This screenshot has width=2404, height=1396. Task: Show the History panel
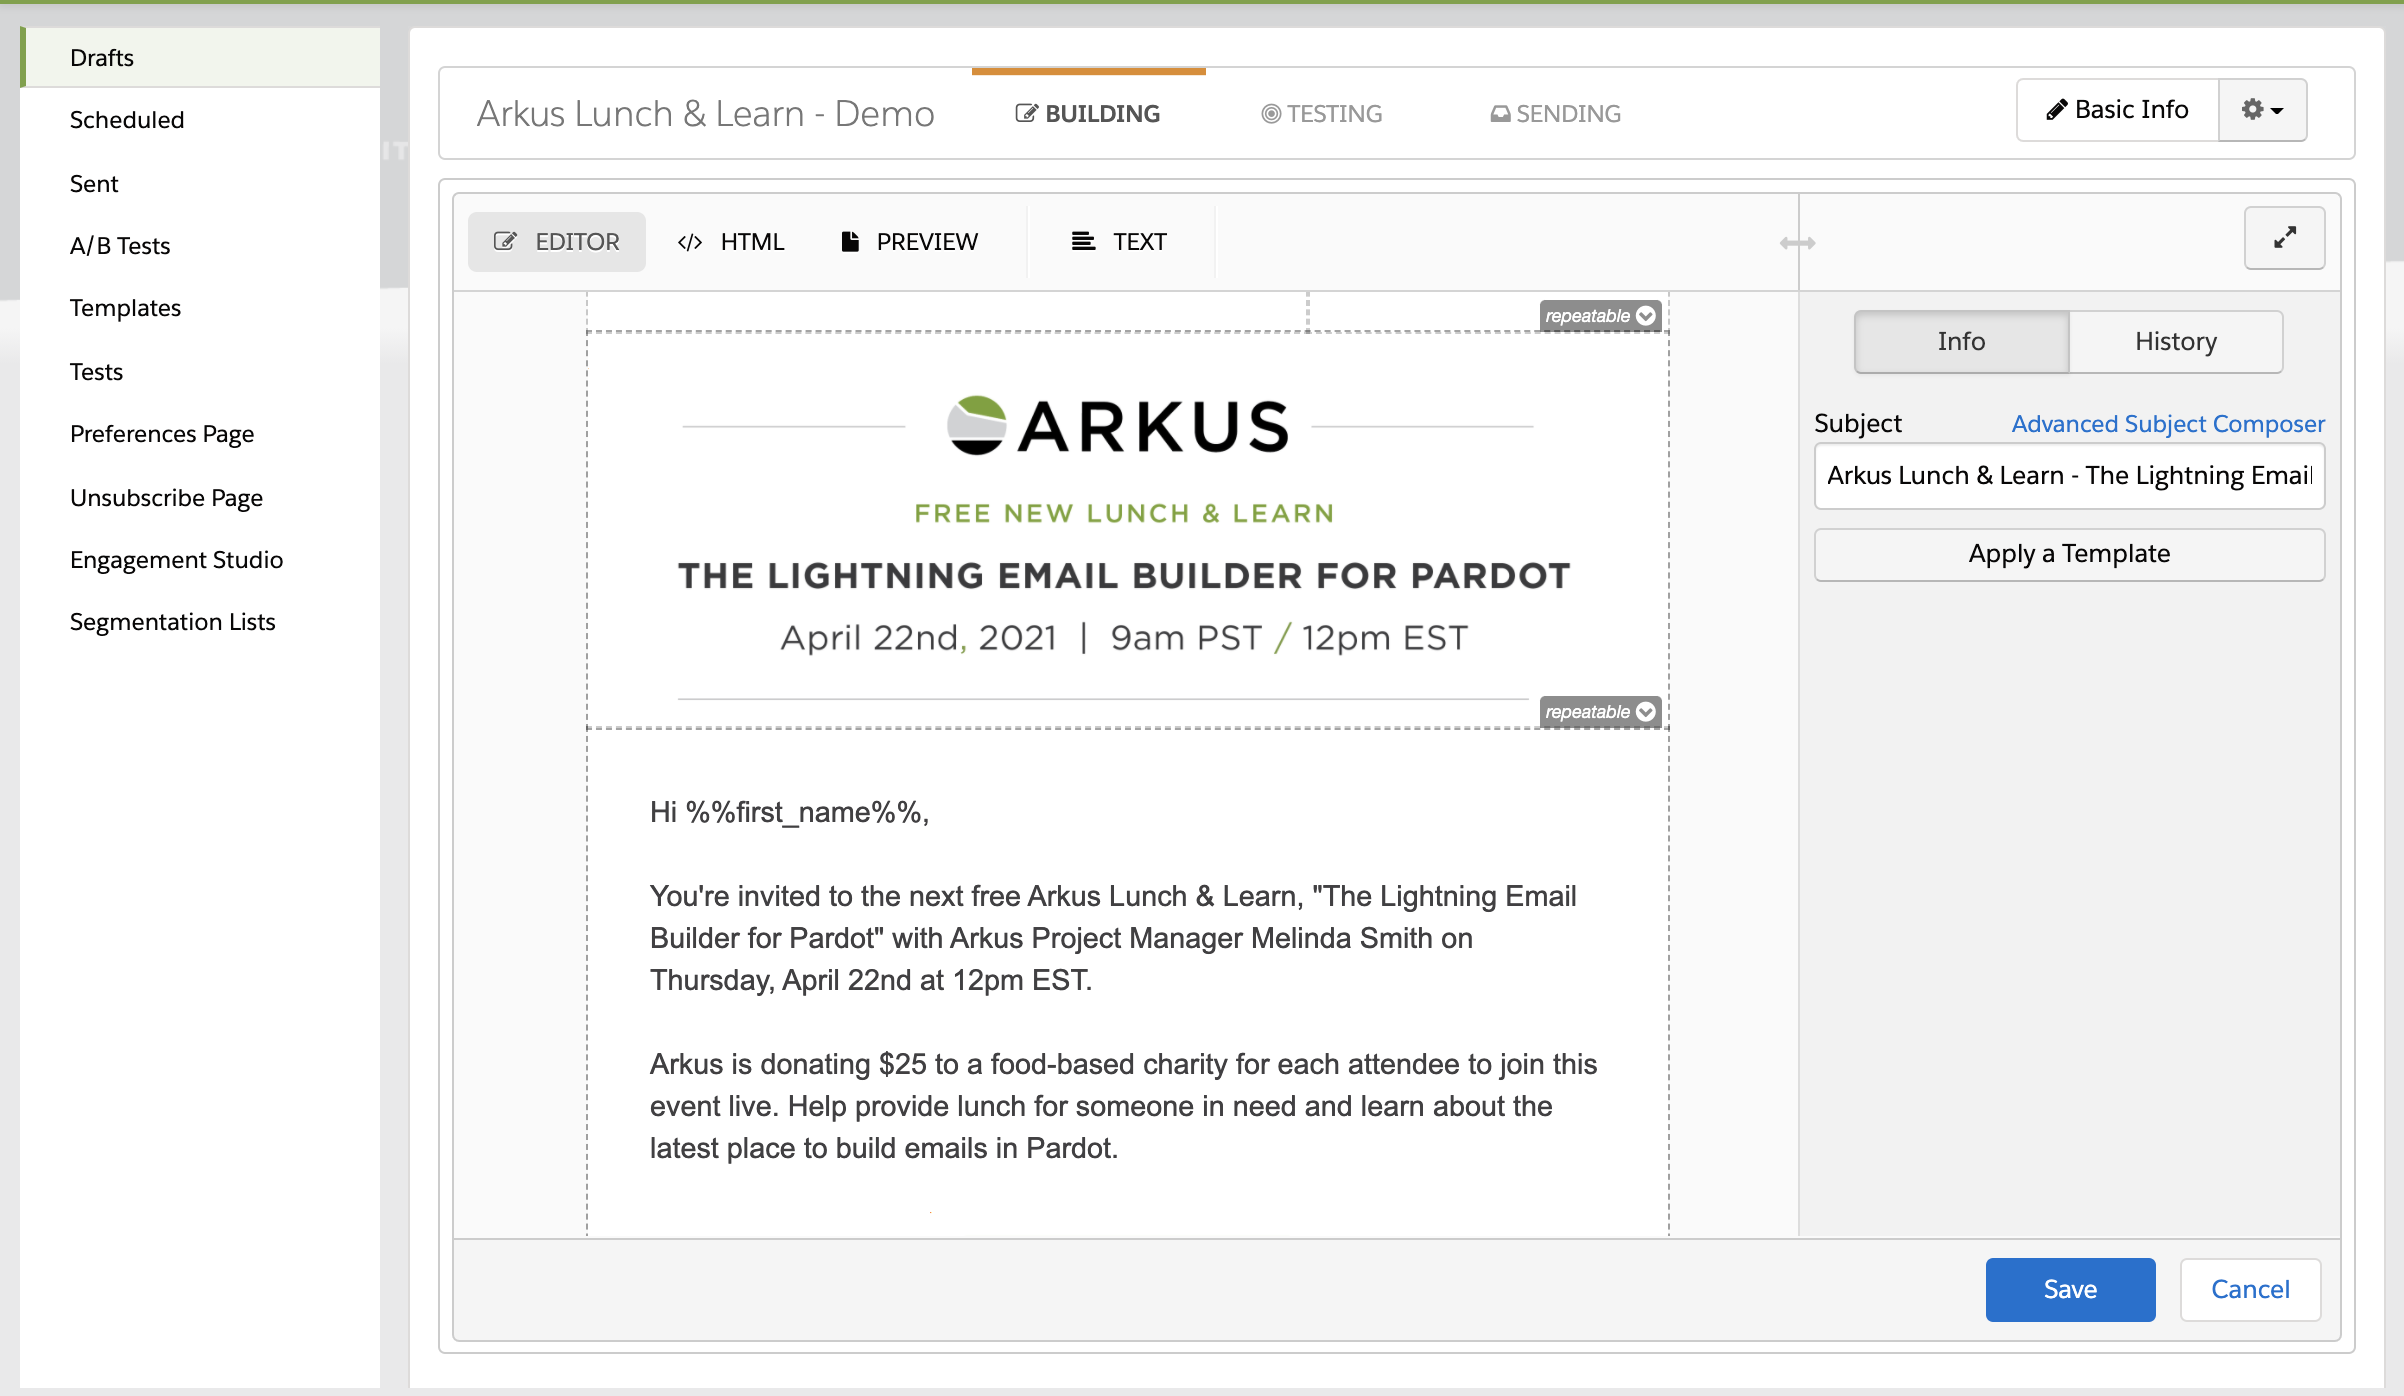tap(2176, 342)
